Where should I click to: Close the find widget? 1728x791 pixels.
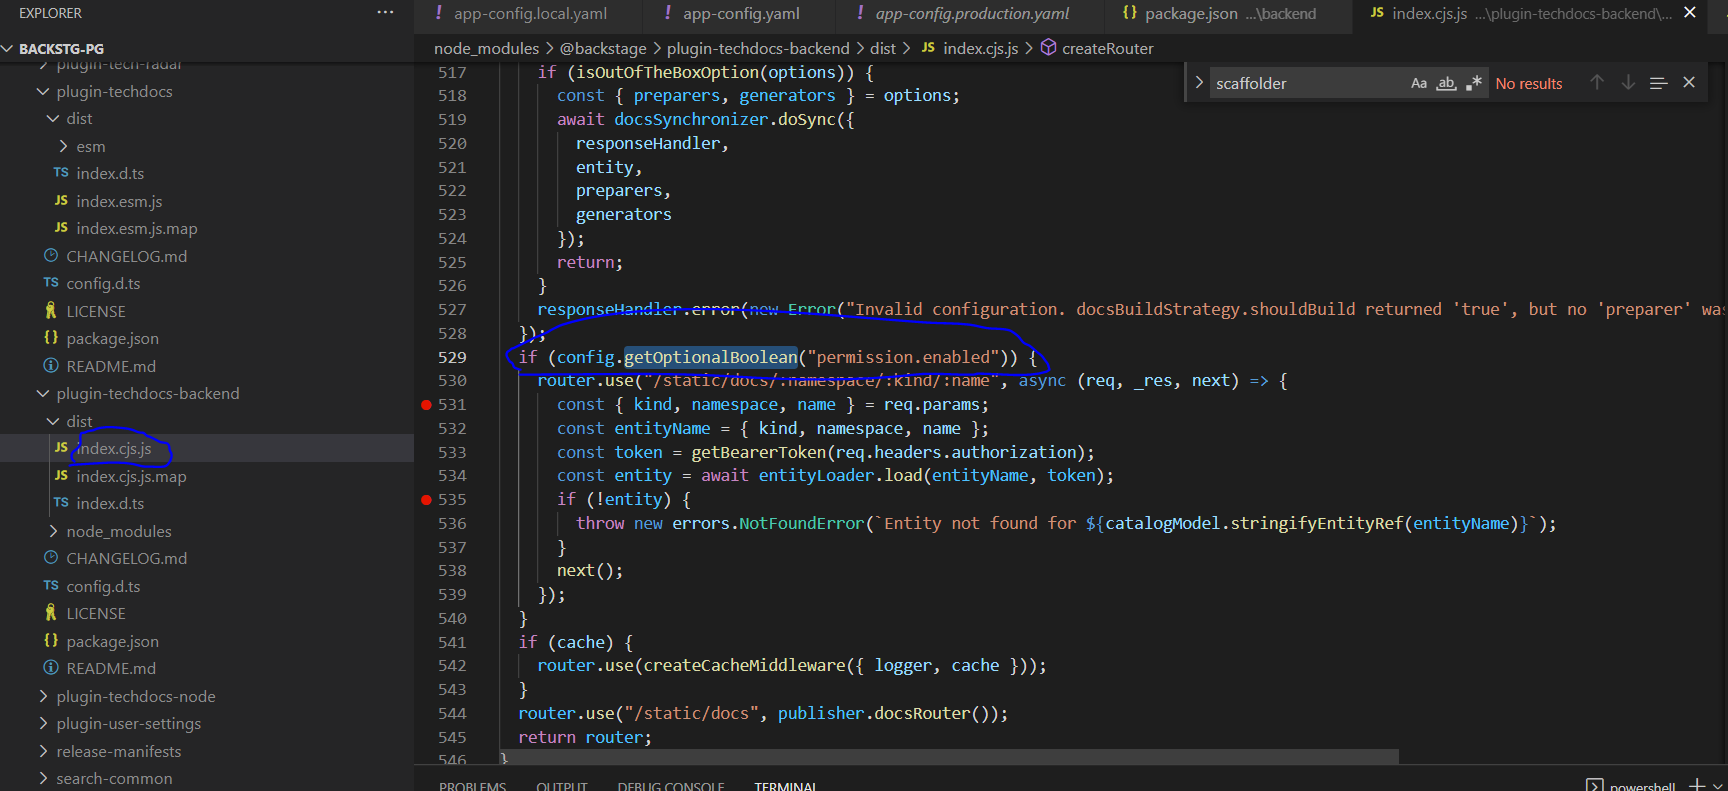click(1689, 83)
